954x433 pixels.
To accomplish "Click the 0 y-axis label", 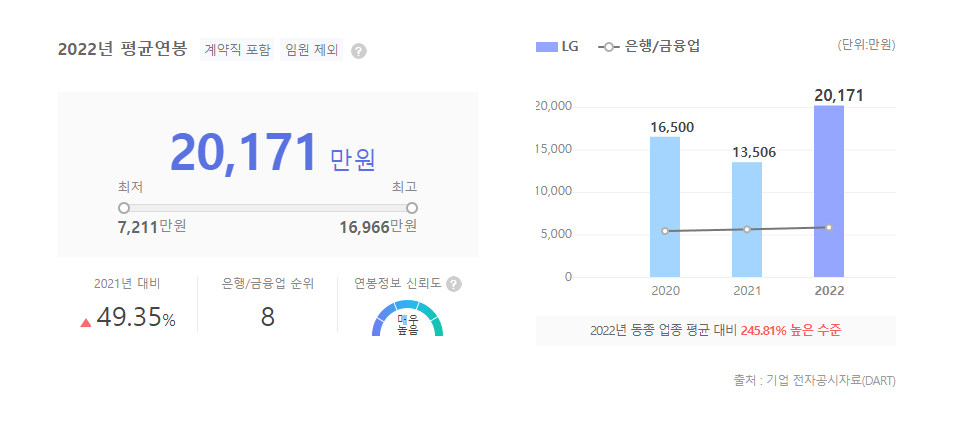I will pyautogui.click(x=568, y=277).
